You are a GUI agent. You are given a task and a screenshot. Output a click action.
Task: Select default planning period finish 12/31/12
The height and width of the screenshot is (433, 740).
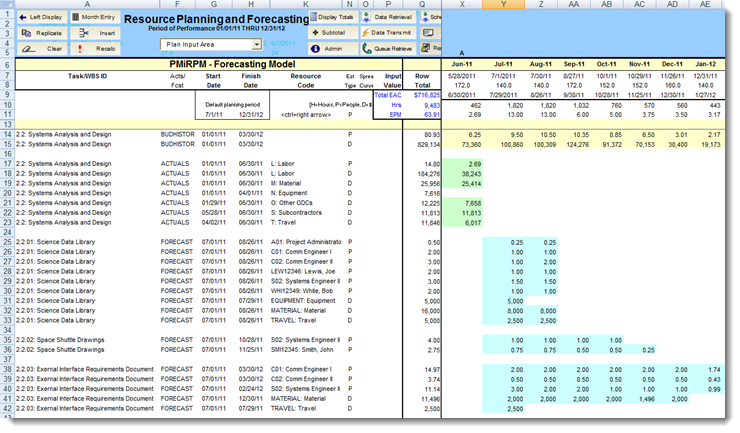click(251, 115)
